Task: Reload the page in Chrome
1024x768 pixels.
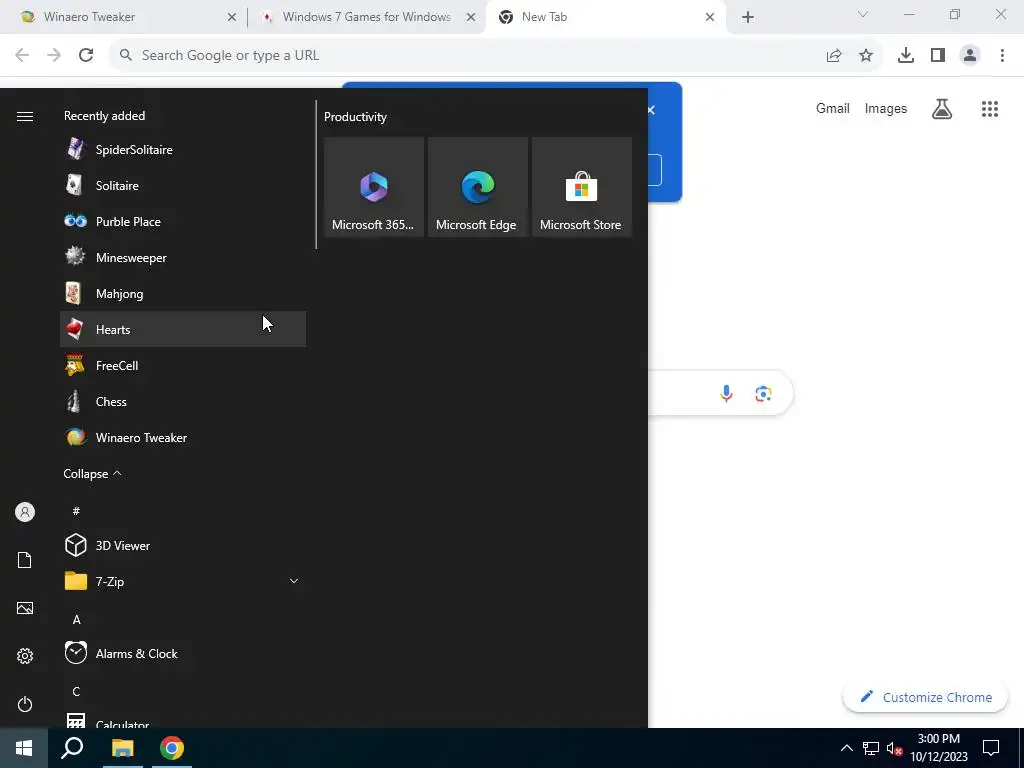Action: 86,56
